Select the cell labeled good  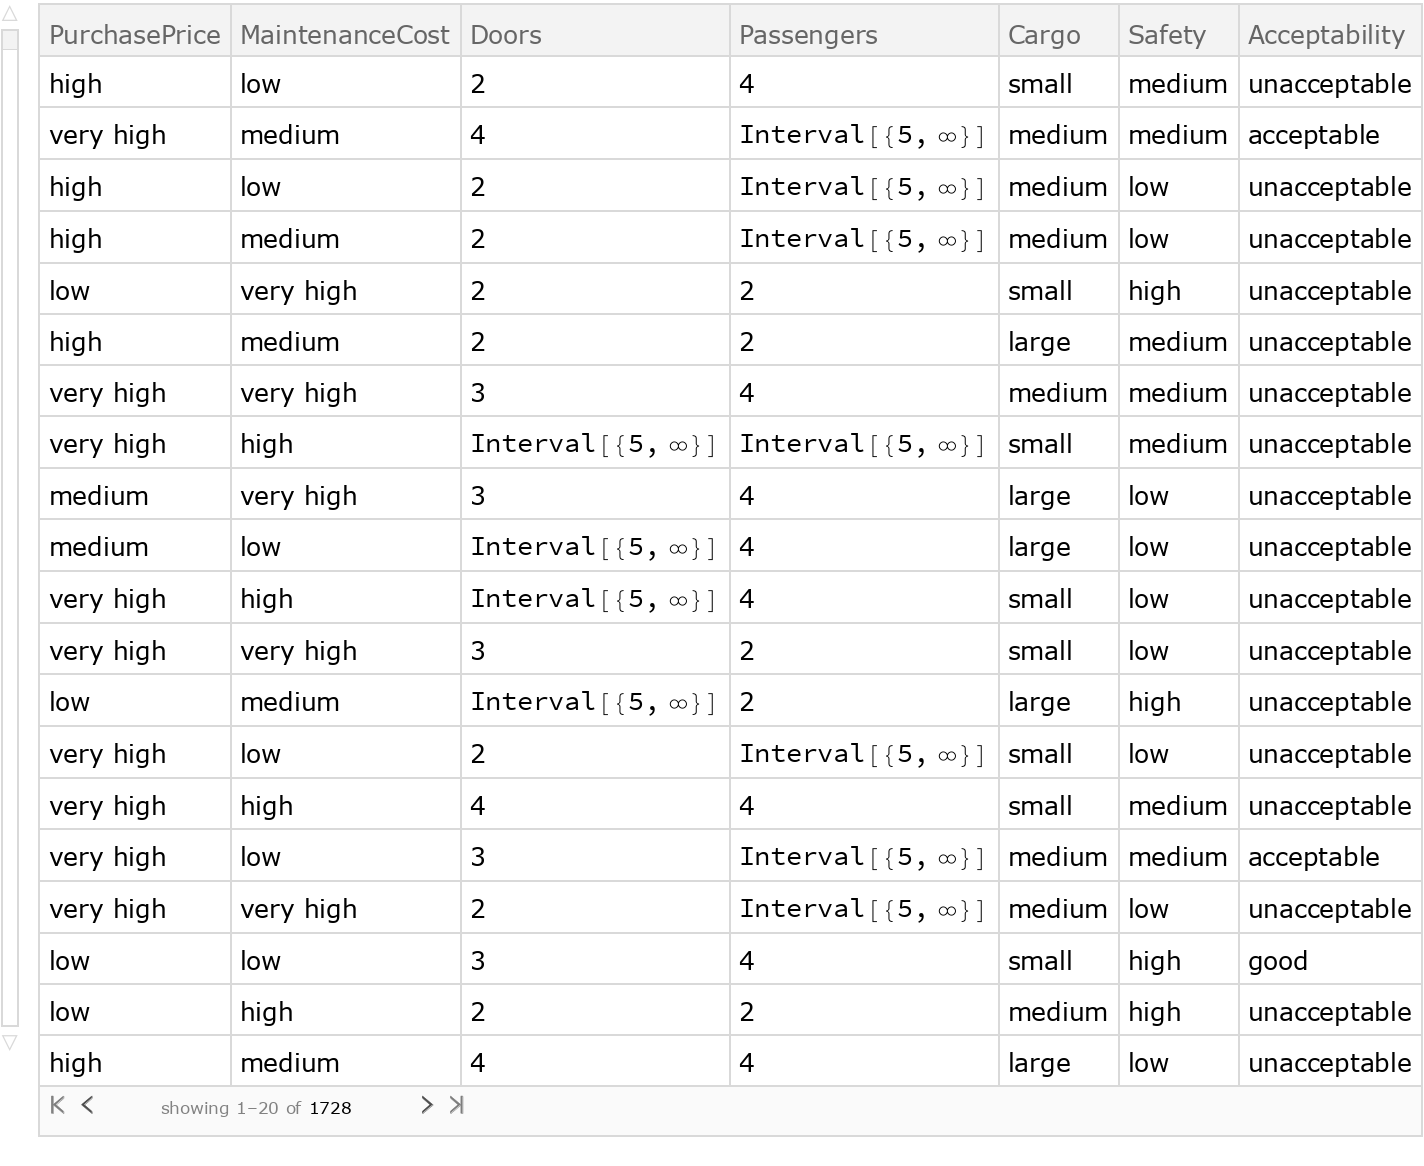coord(1277,960)
